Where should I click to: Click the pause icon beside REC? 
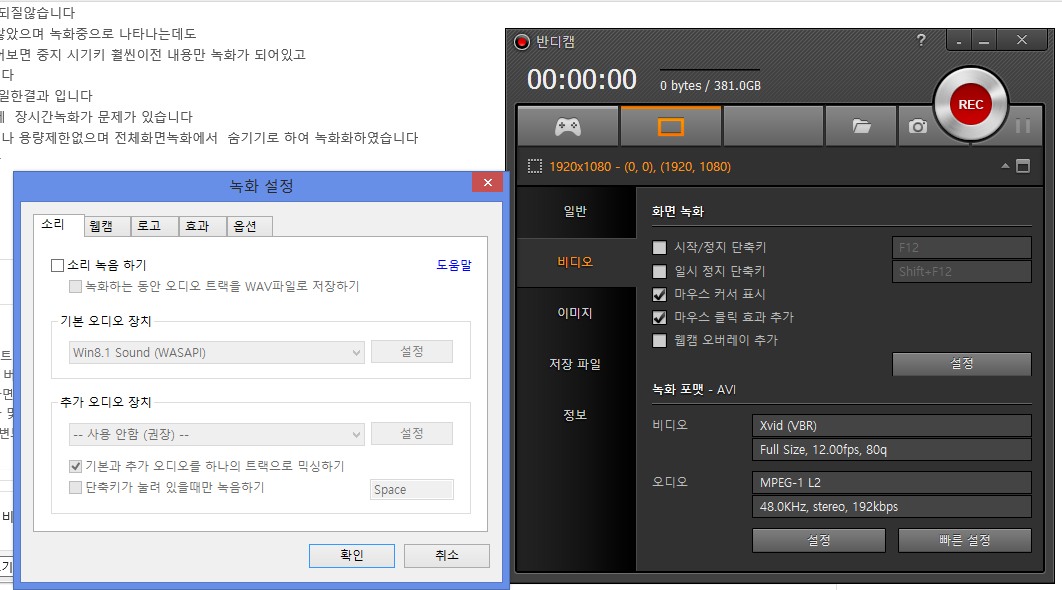tap(1023, 125)
